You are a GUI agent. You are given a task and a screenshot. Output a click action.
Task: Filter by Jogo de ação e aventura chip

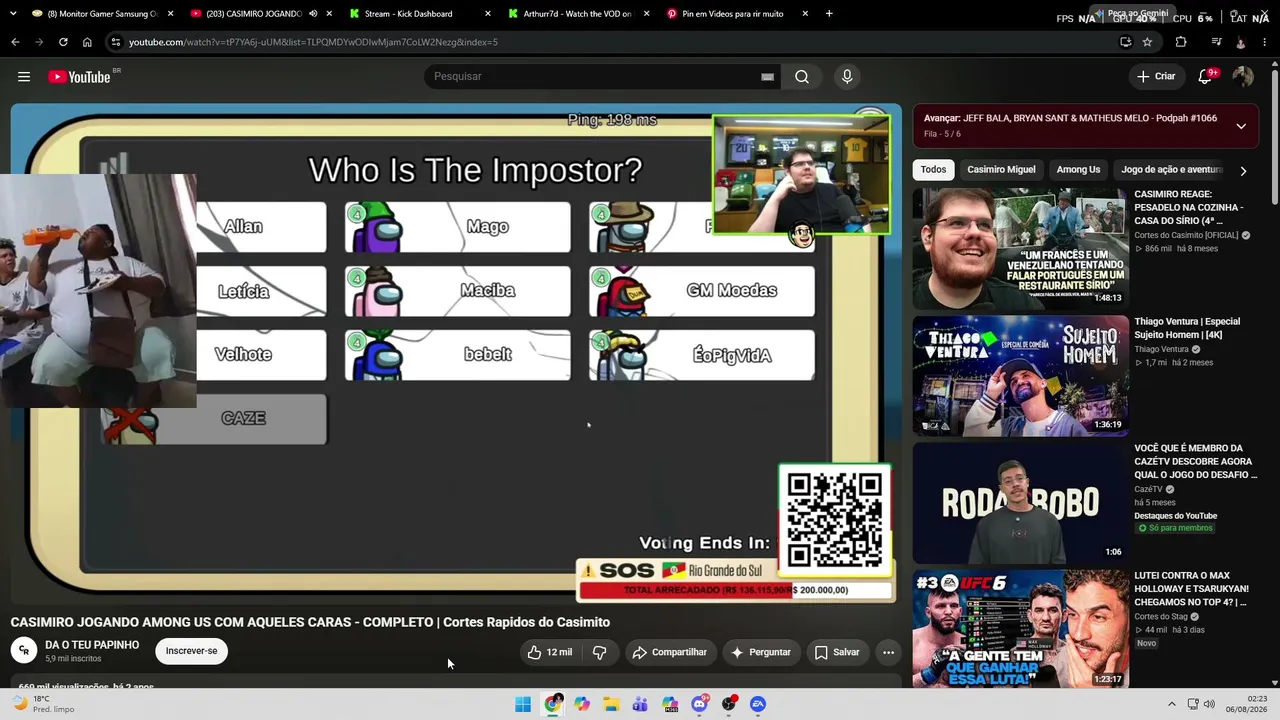pos(1171,170)
